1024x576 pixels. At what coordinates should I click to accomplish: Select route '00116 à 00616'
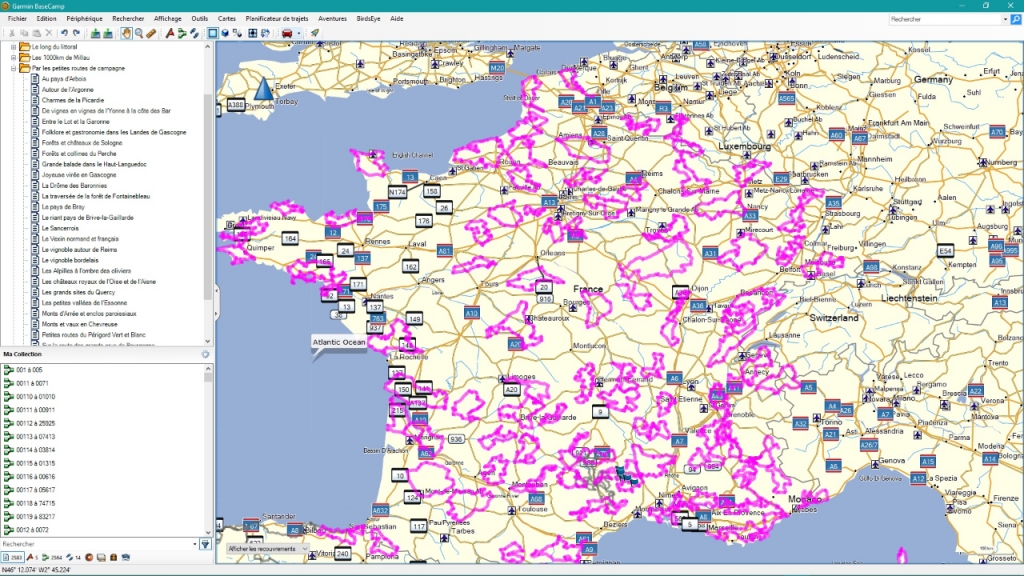[x=35, y=477]
